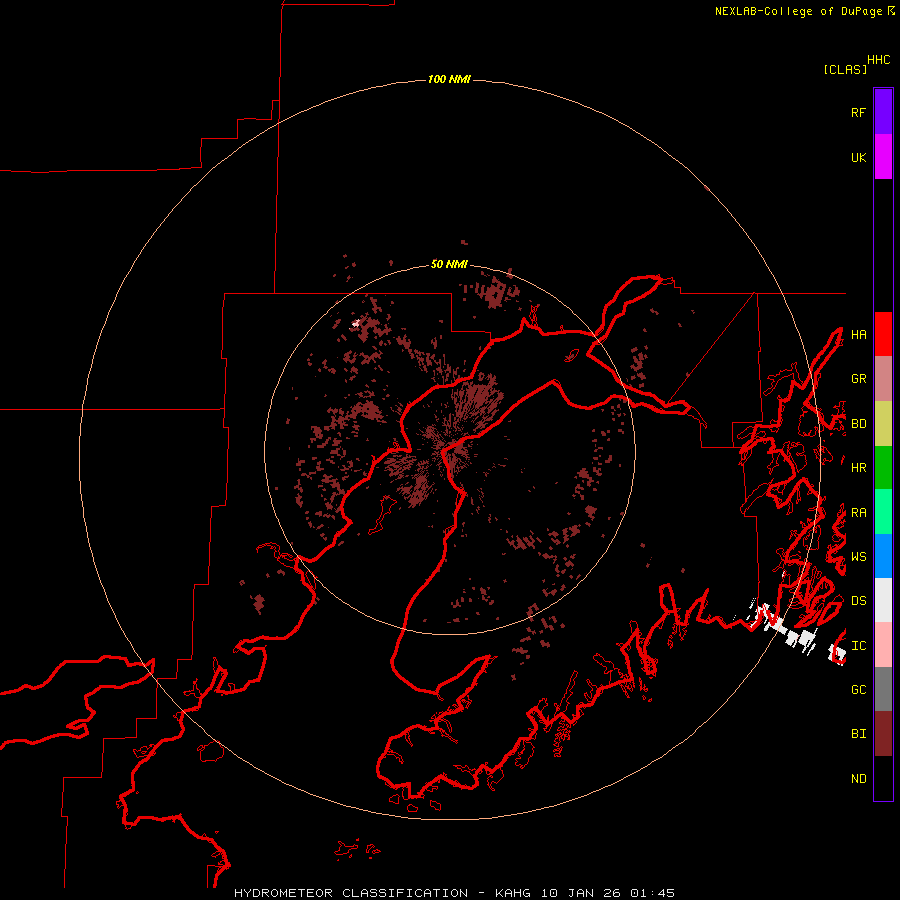Image resolution: width=900 pixels, height=900 pixels.
Task: Click the 50 NMI range ring label
Action: point(449,264)
